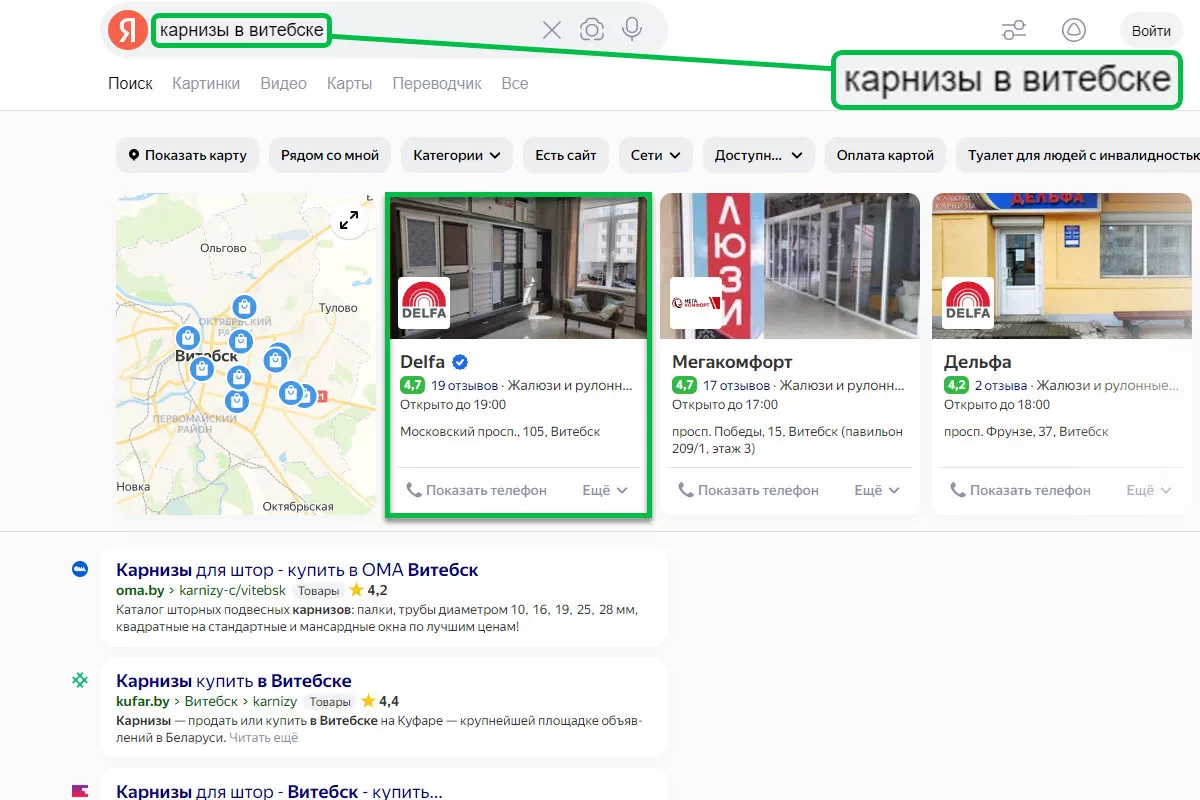The width and height of the screenshot is (1200, 800).
Task: Open Alice assistant icon near login
Action: coord(1073,31)
